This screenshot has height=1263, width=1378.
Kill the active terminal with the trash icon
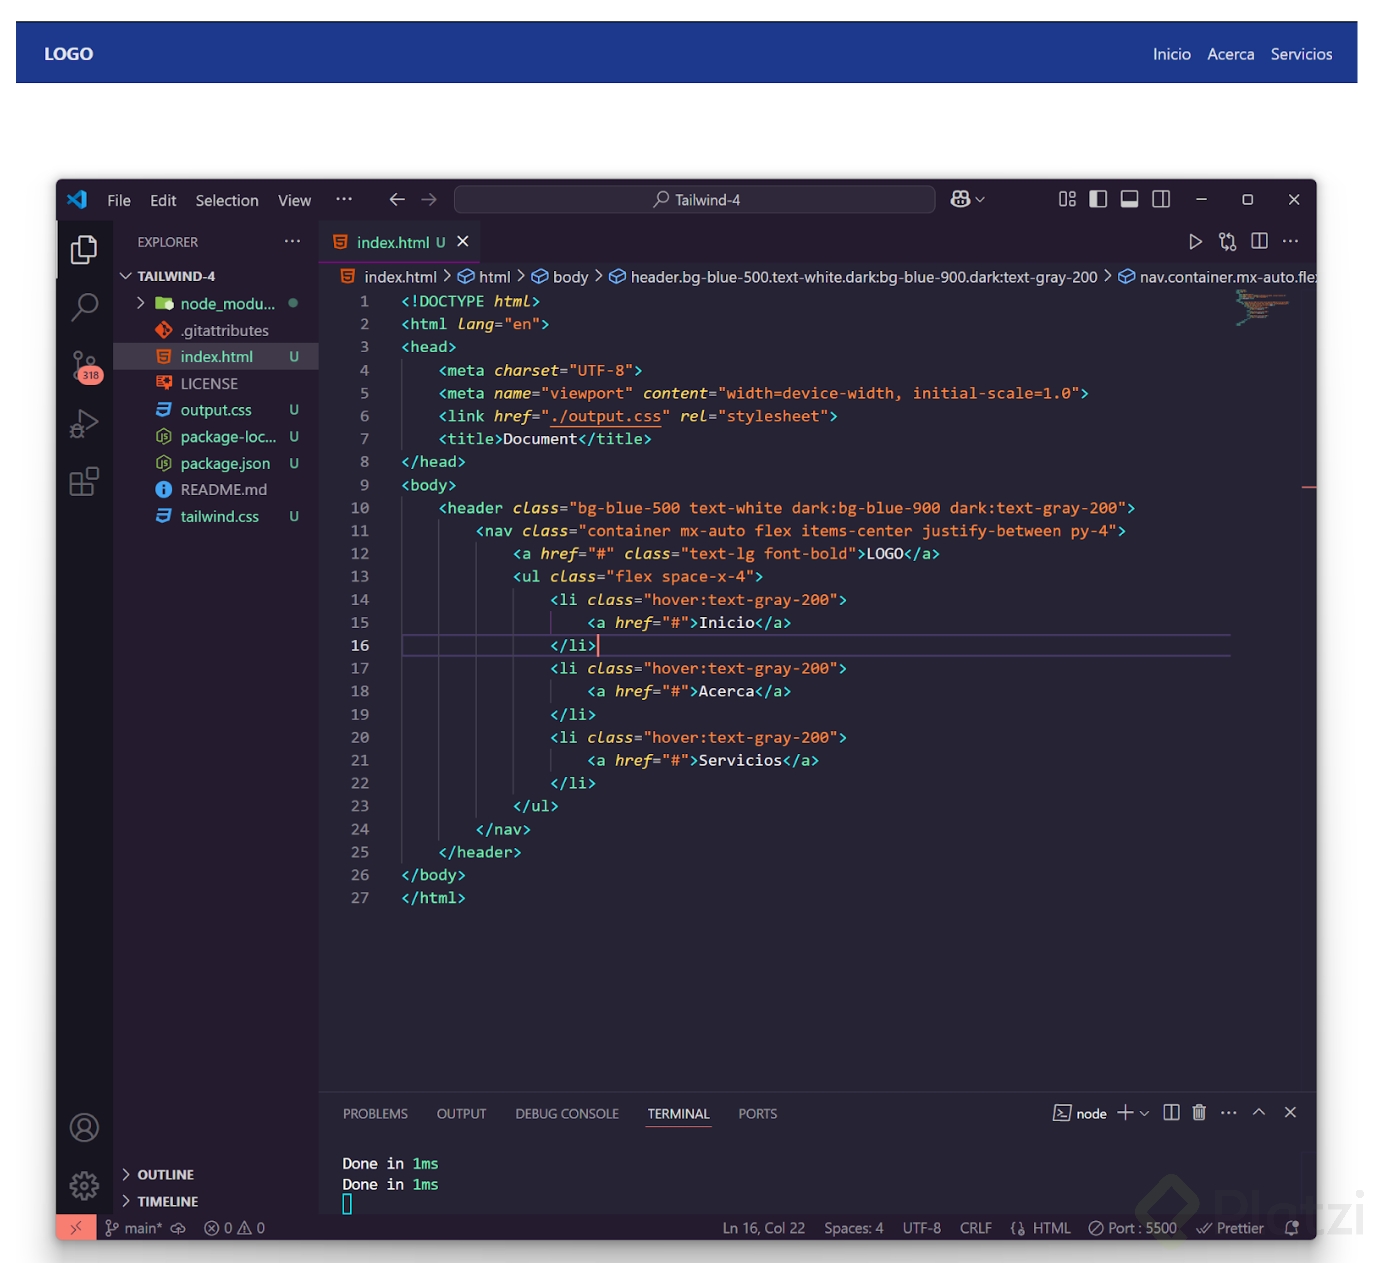1199,1112
